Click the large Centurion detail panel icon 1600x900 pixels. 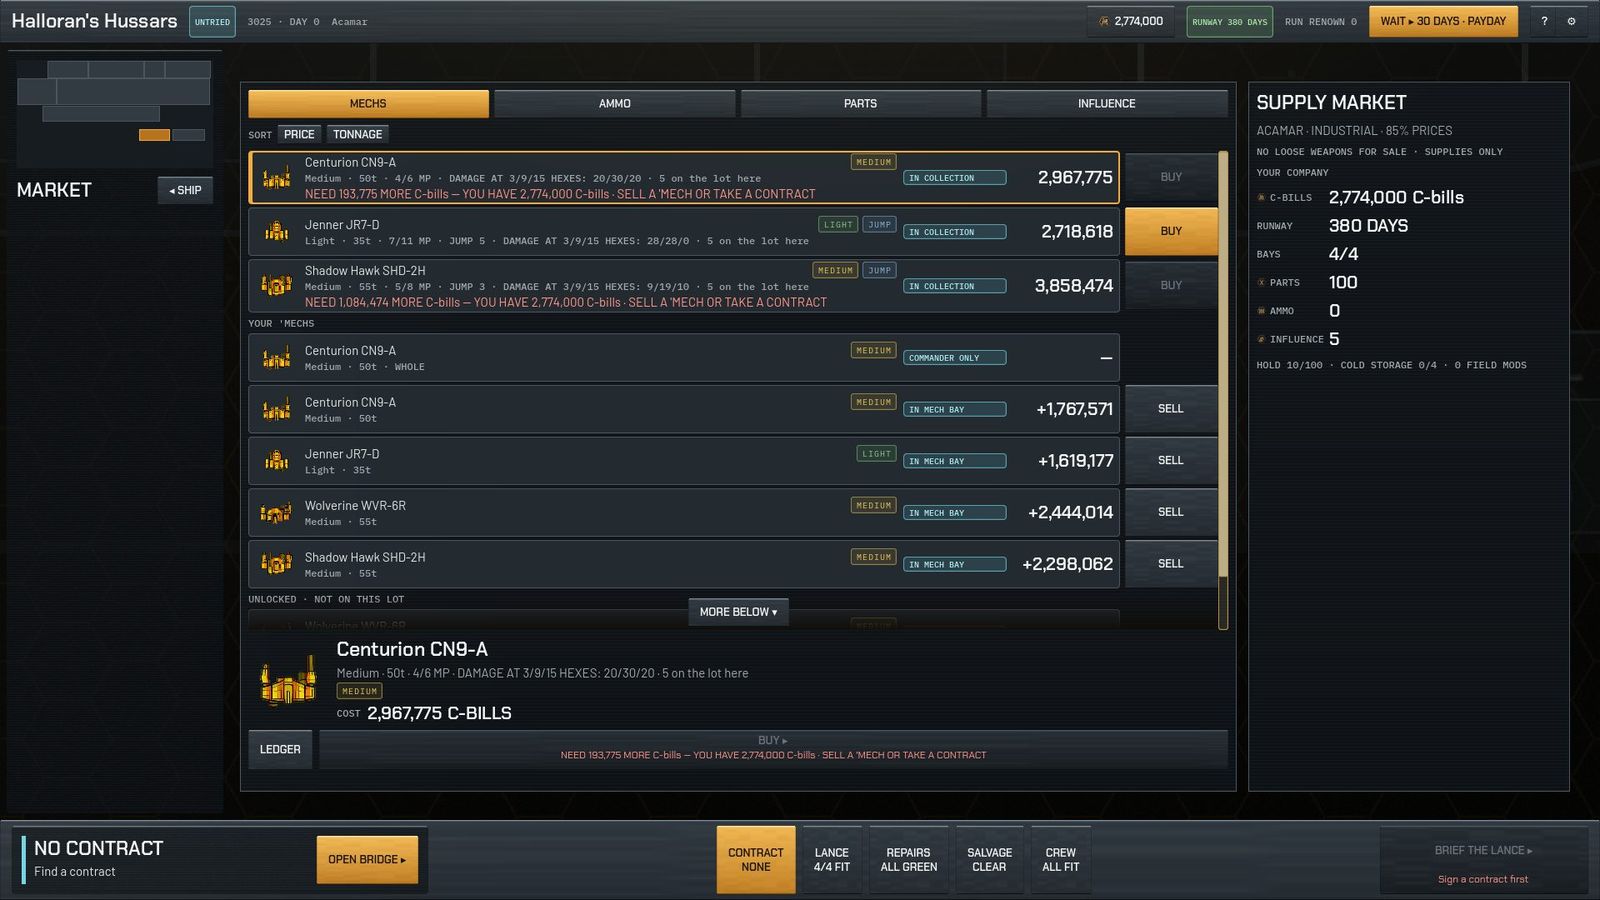[288, 682]
